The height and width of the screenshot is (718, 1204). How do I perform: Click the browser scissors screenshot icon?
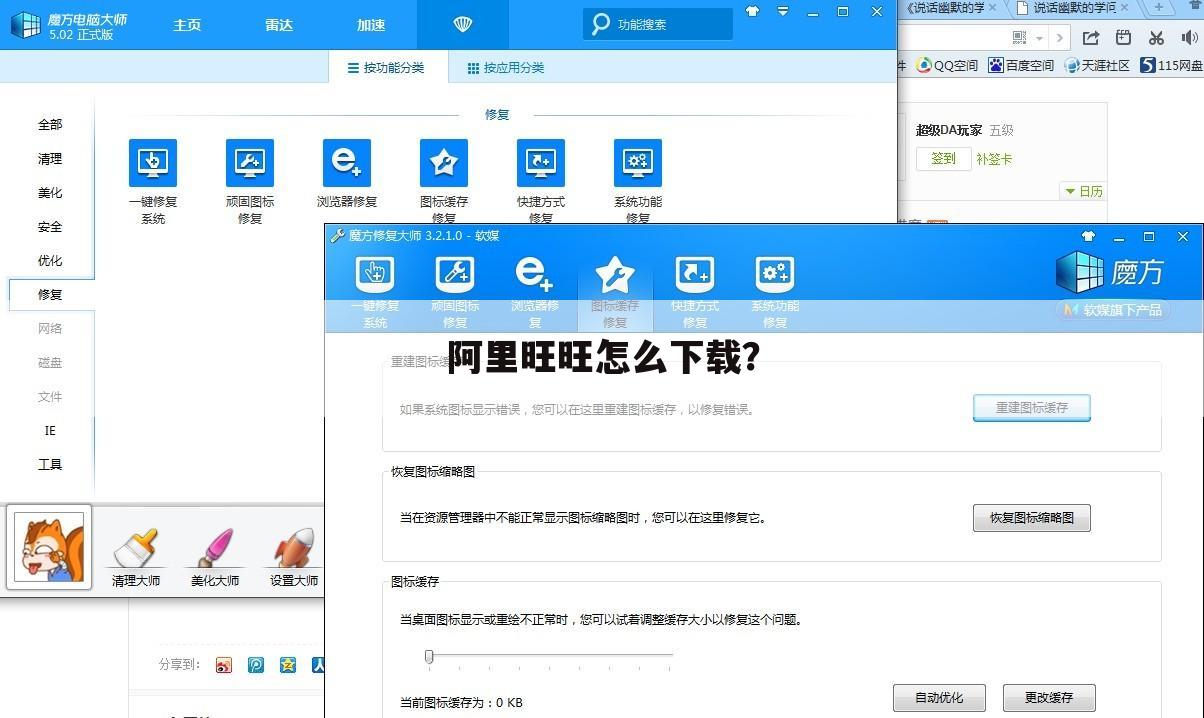[1156, 38]
